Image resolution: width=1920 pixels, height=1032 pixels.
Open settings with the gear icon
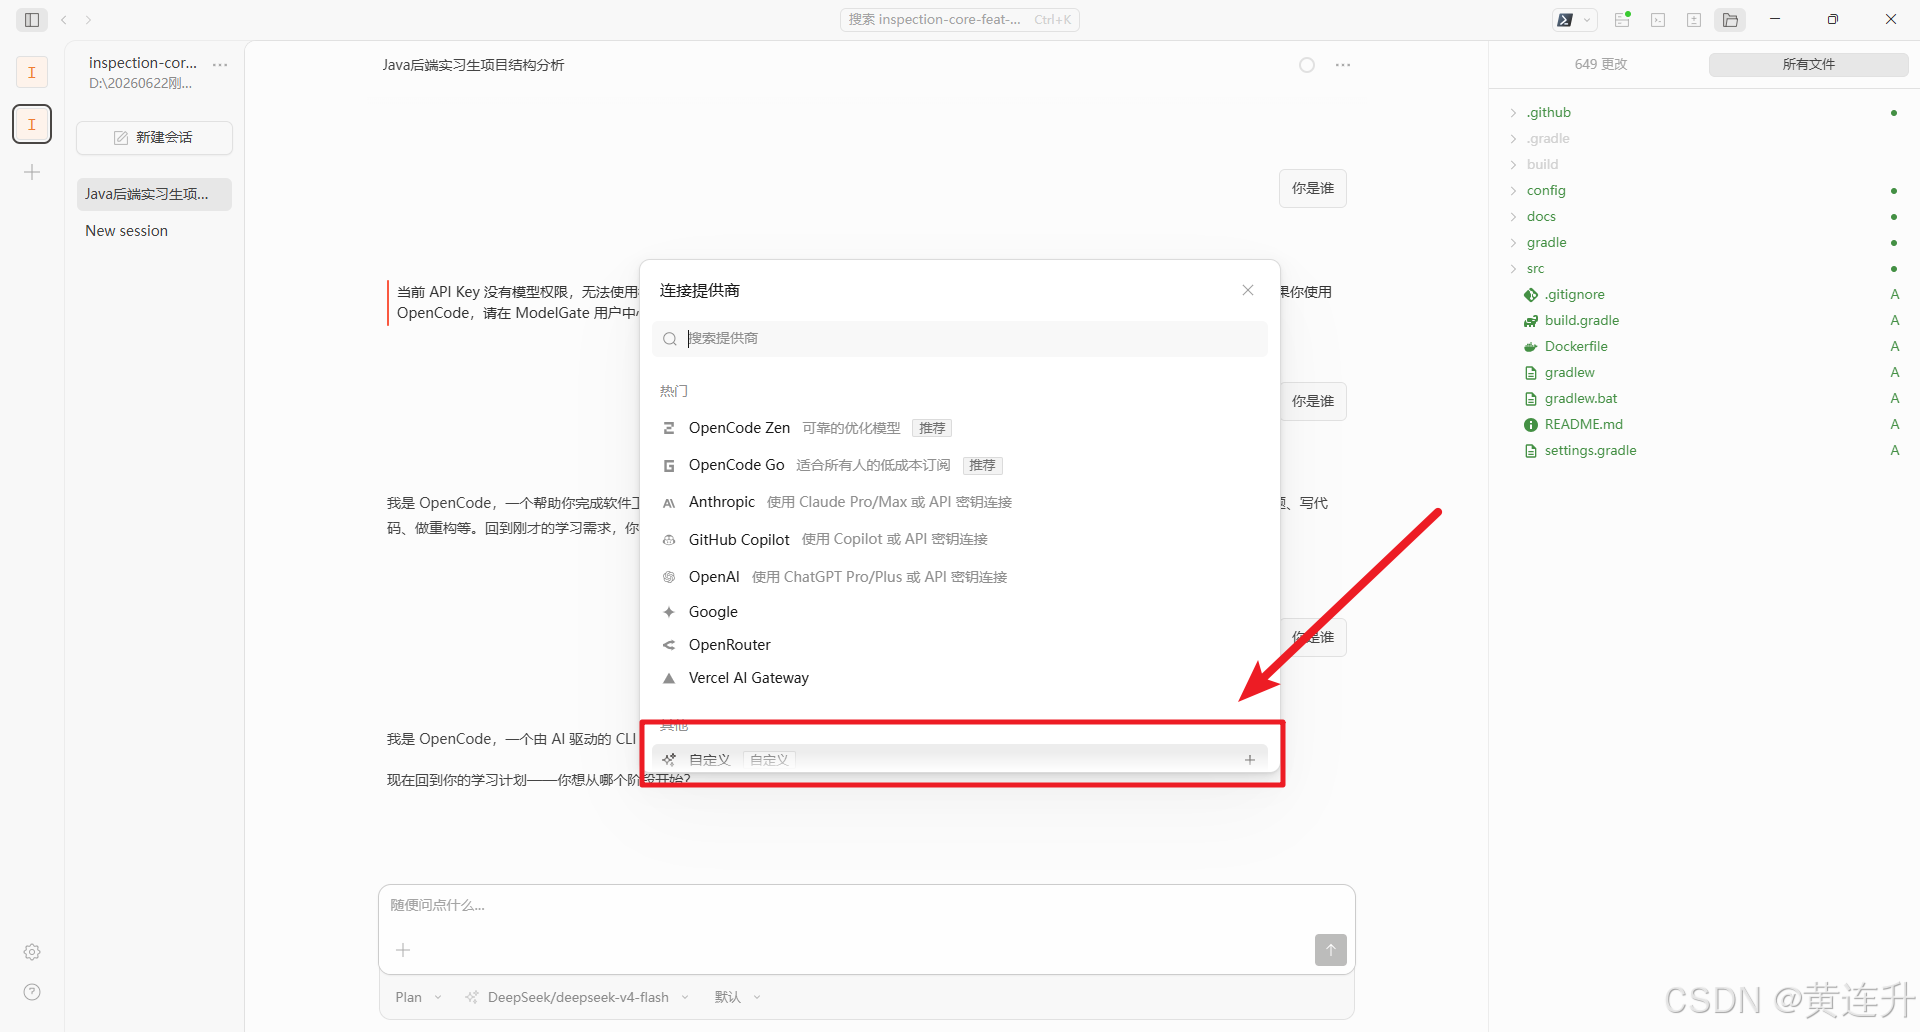point(32,952)
